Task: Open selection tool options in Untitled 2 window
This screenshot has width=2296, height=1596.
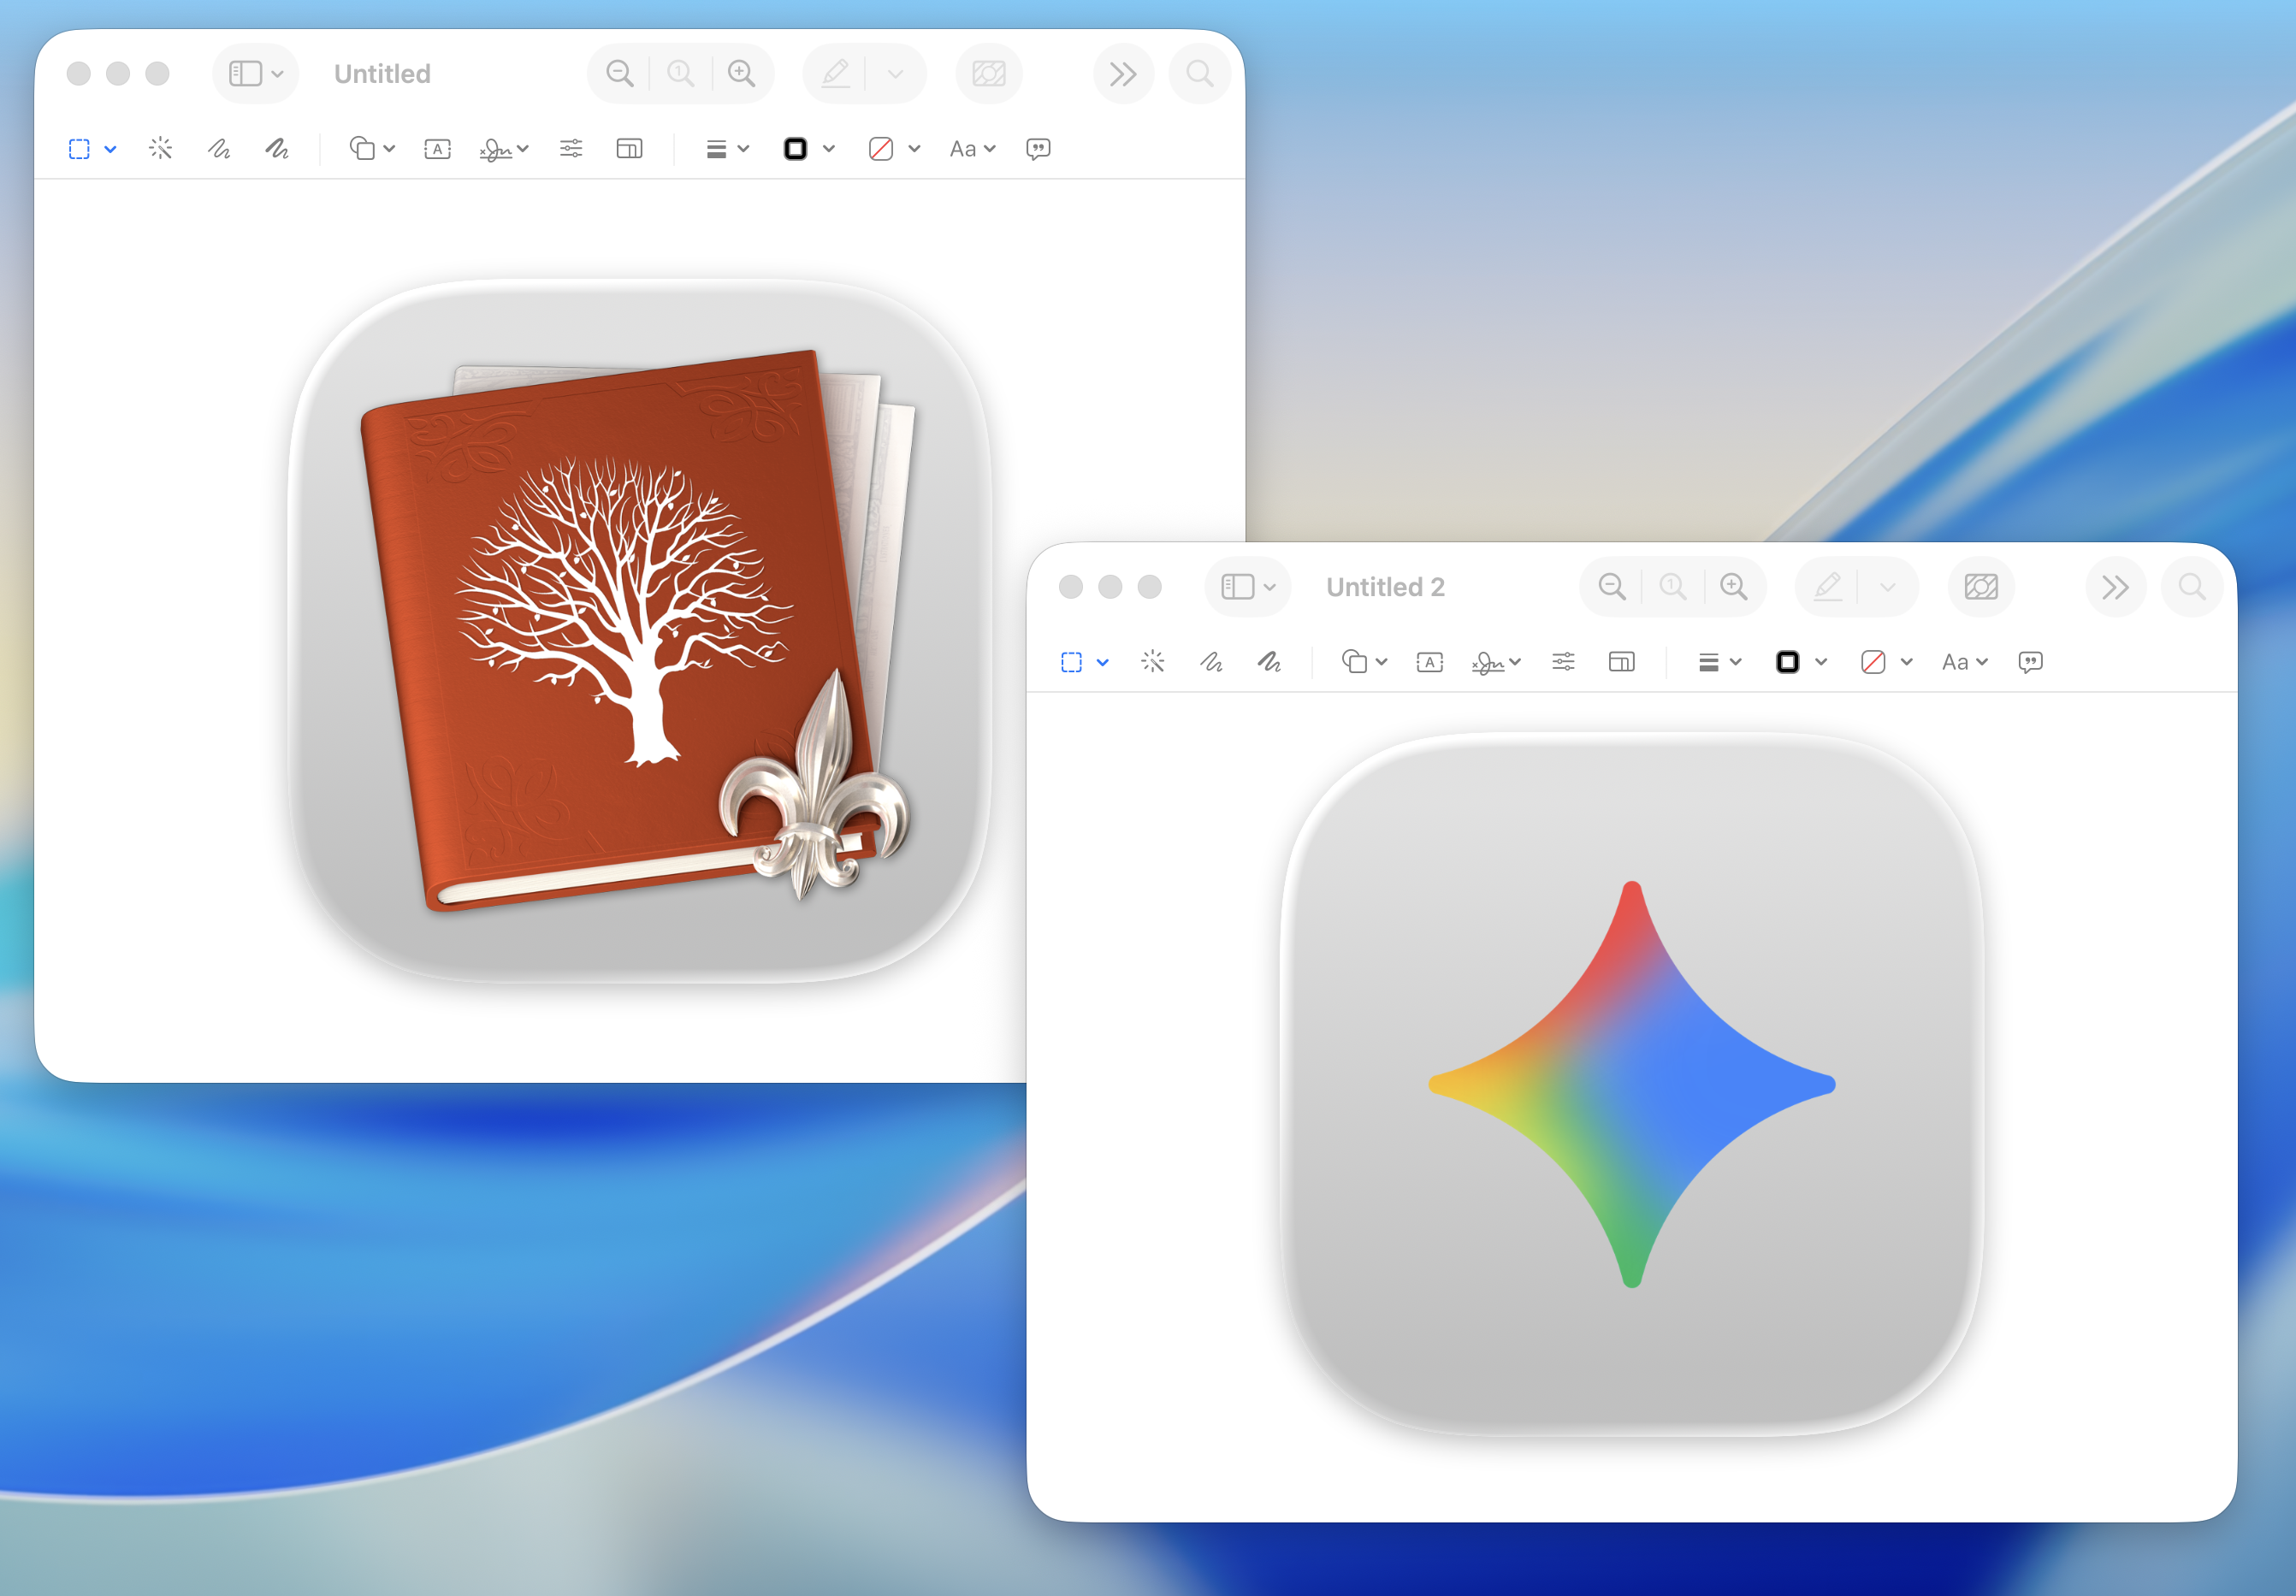Action: coord(1103,662)
